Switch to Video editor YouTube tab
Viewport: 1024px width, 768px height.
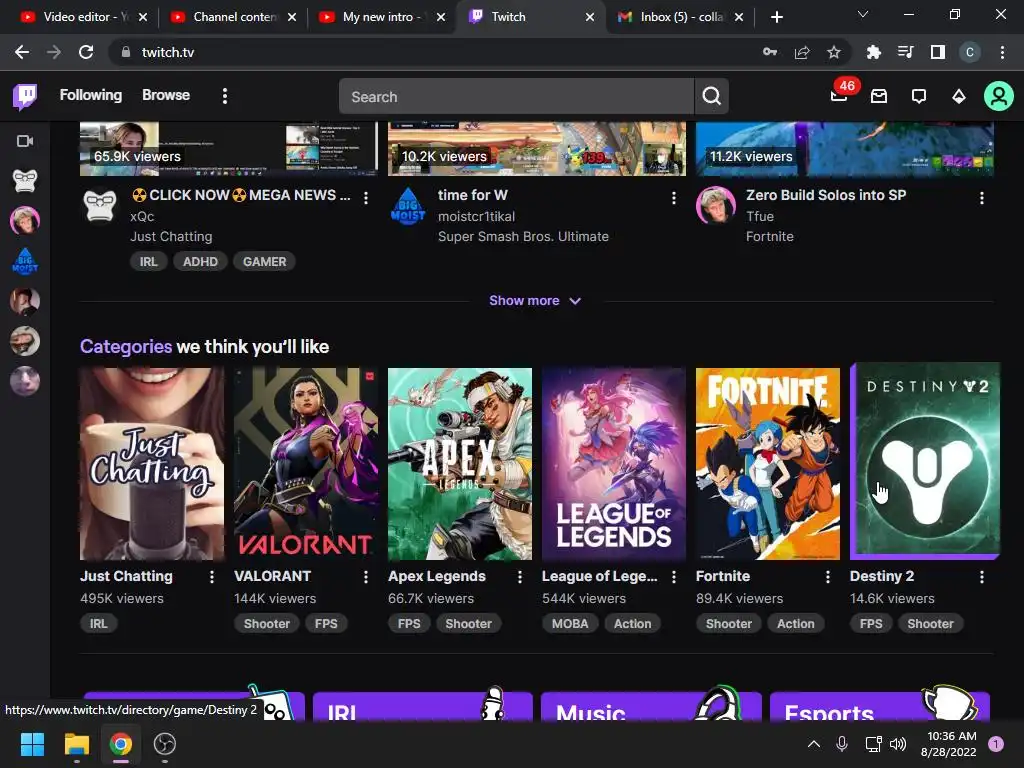pyautogui.click(x=83, y=17)
